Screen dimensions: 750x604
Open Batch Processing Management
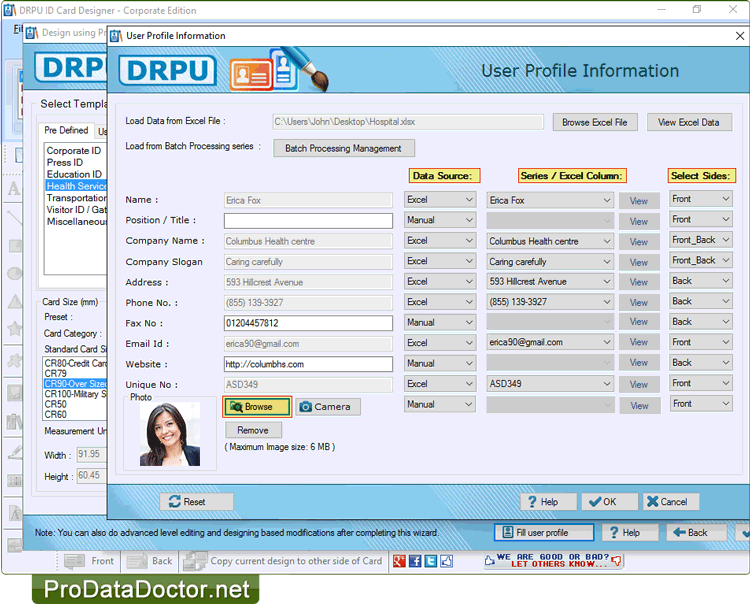[343, 148]
